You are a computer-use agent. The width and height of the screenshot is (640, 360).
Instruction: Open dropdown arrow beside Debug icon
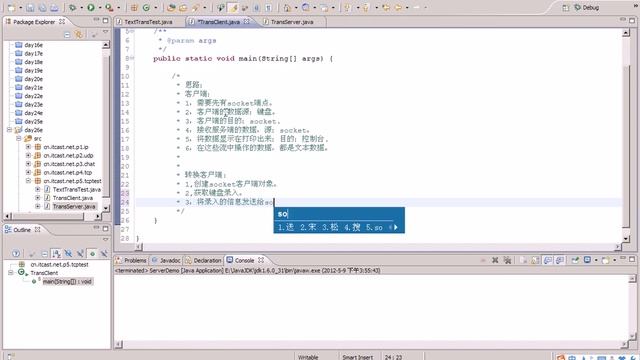pyautogui.click(x=82, y=7)
